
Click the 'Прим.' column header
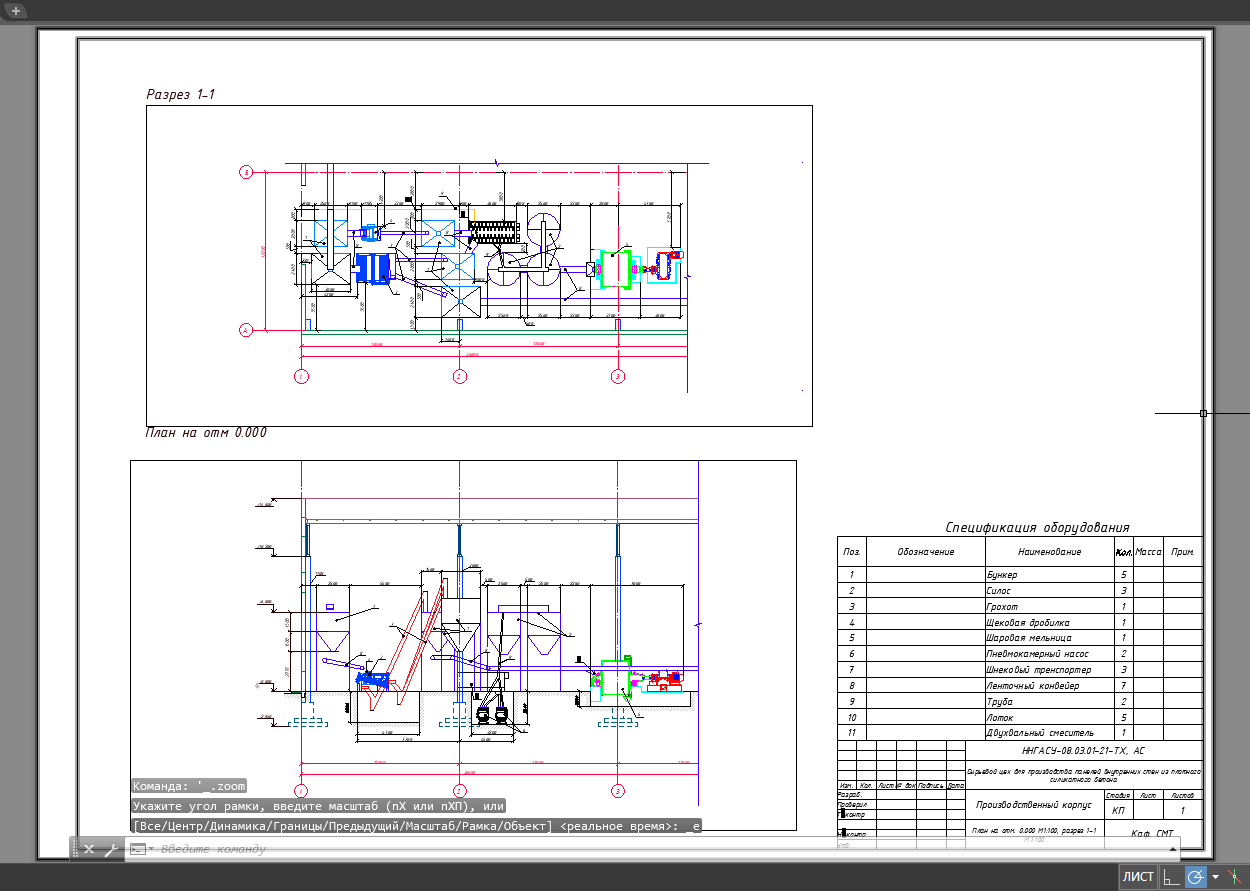tap(1183, 551)
